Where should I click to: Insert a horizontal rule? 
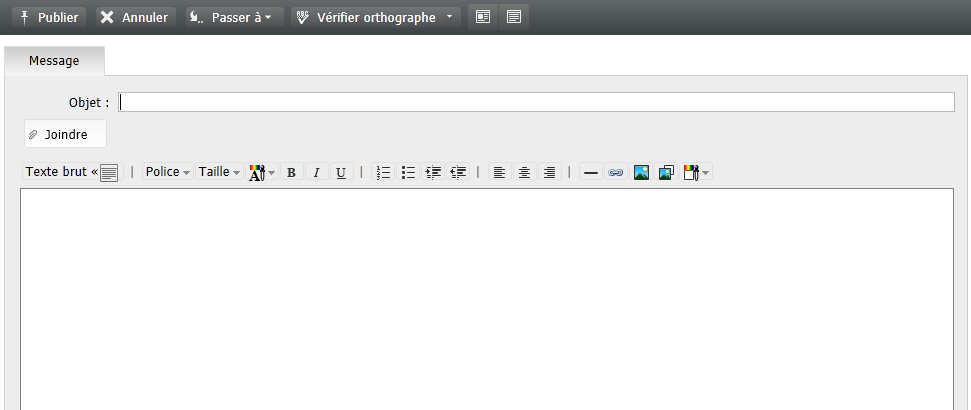(591, 172)
